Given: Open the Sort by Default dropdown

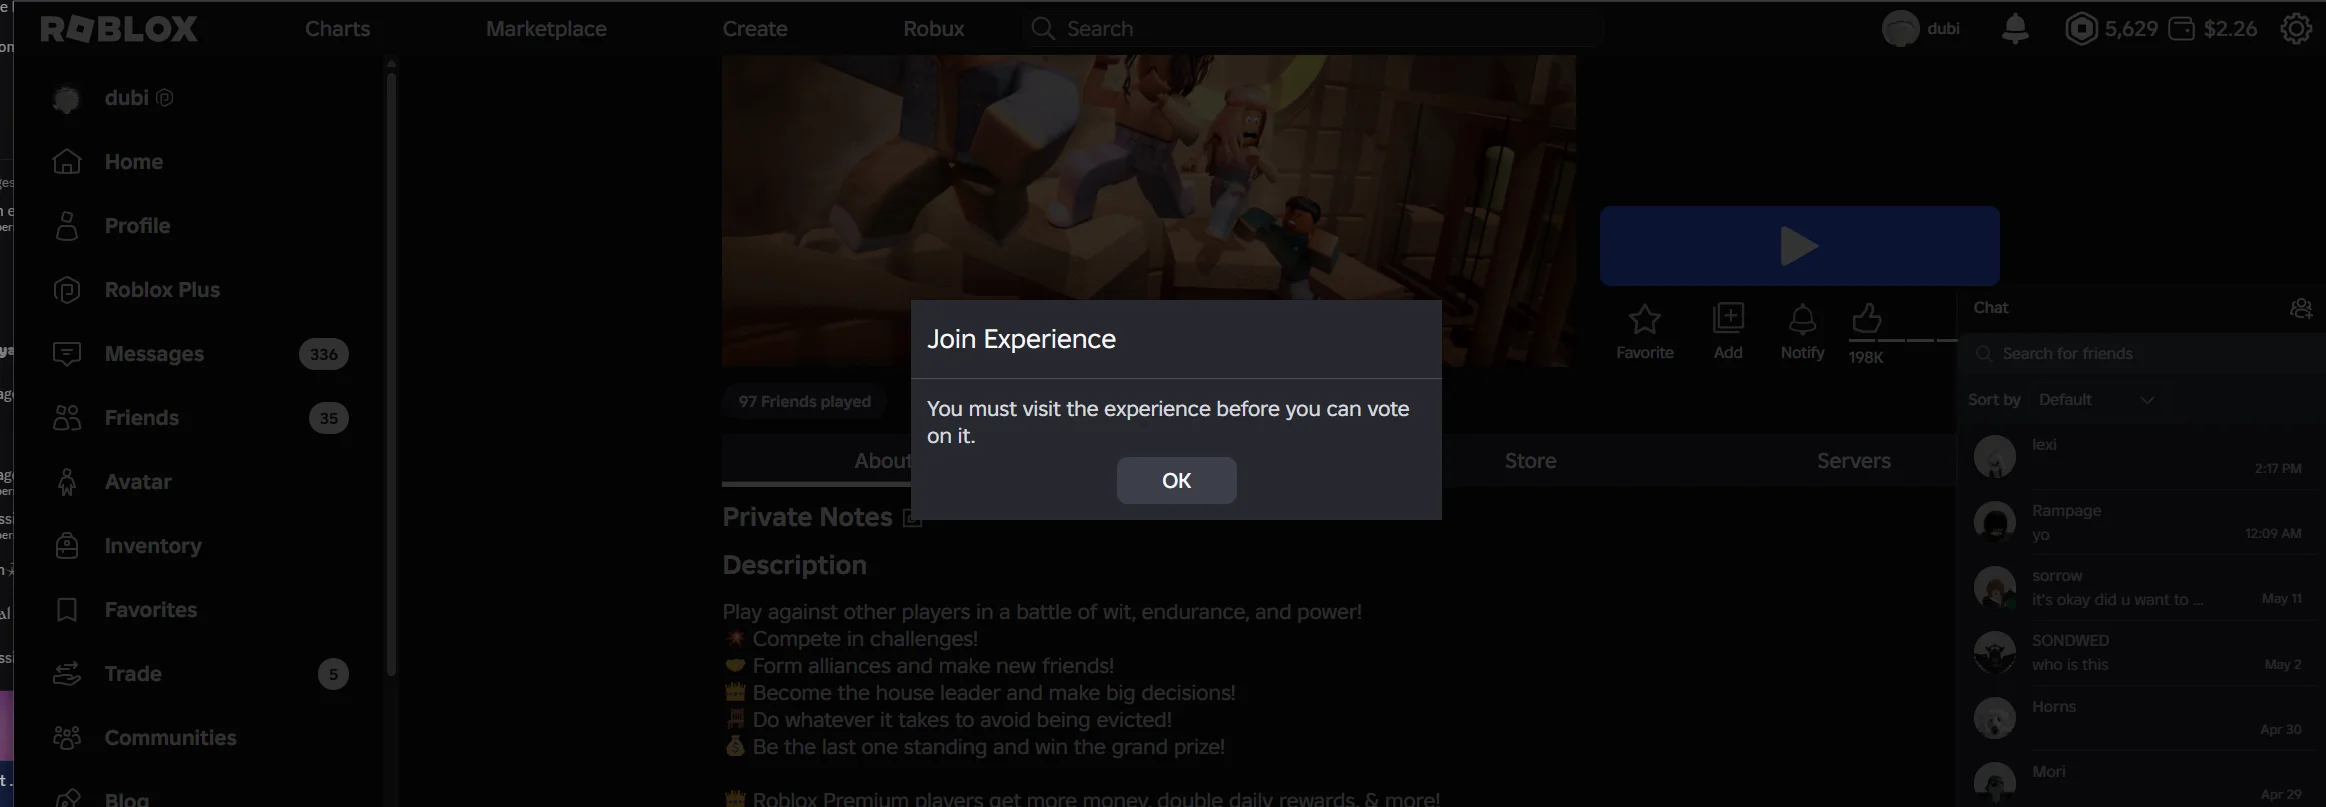Looking at the screenshot, I should click(x=2095, y=400).
